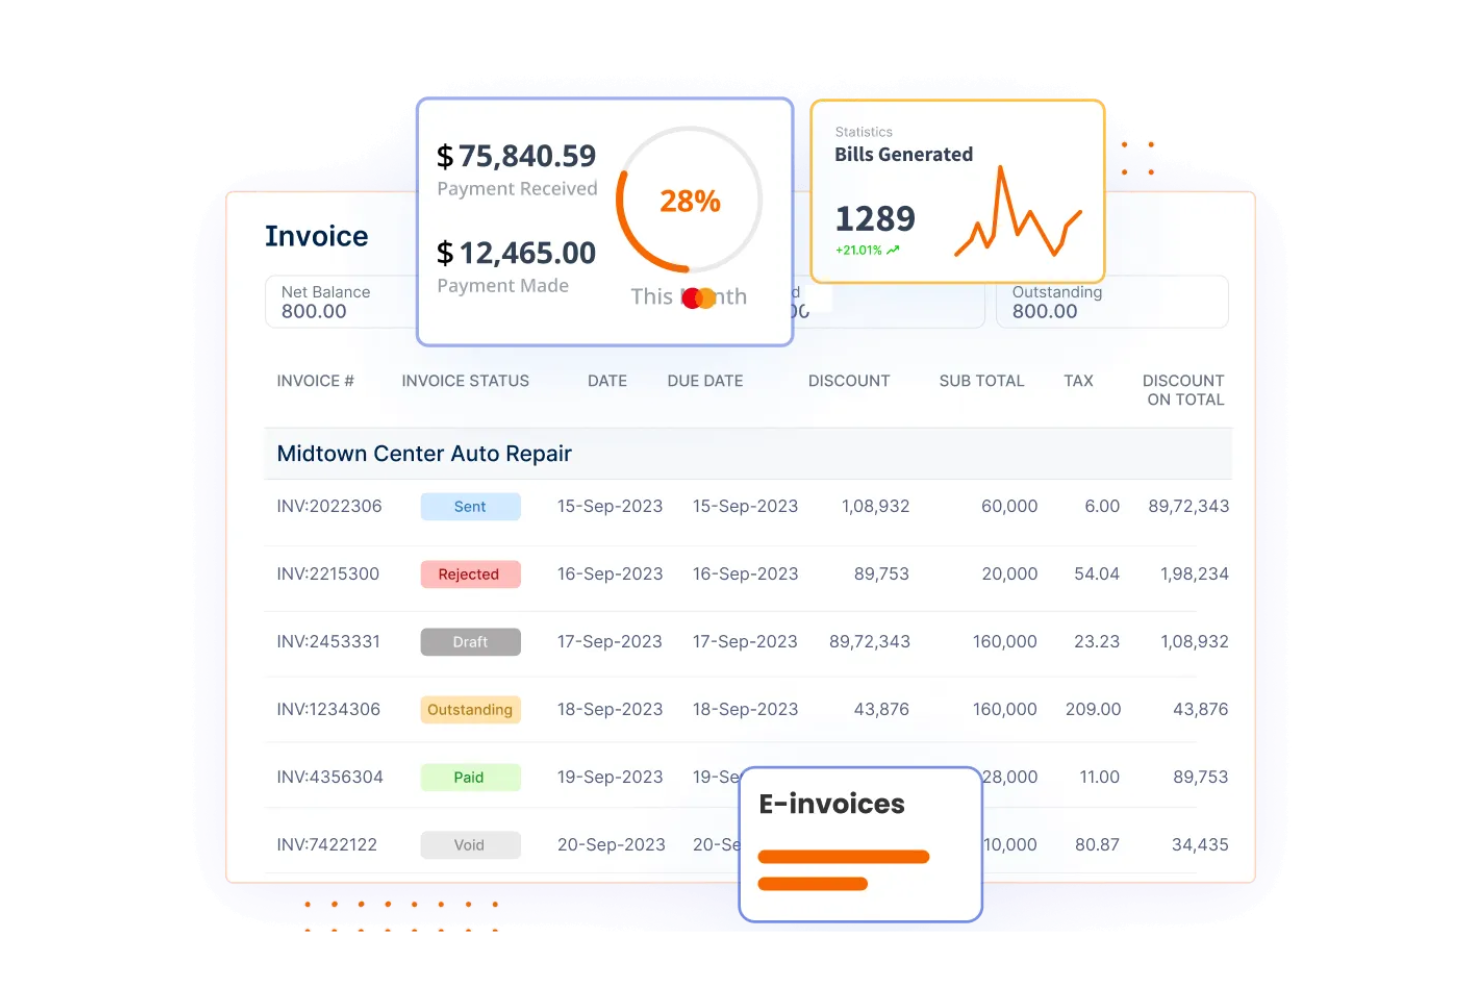Switch to the Invoice section heading

316,236
